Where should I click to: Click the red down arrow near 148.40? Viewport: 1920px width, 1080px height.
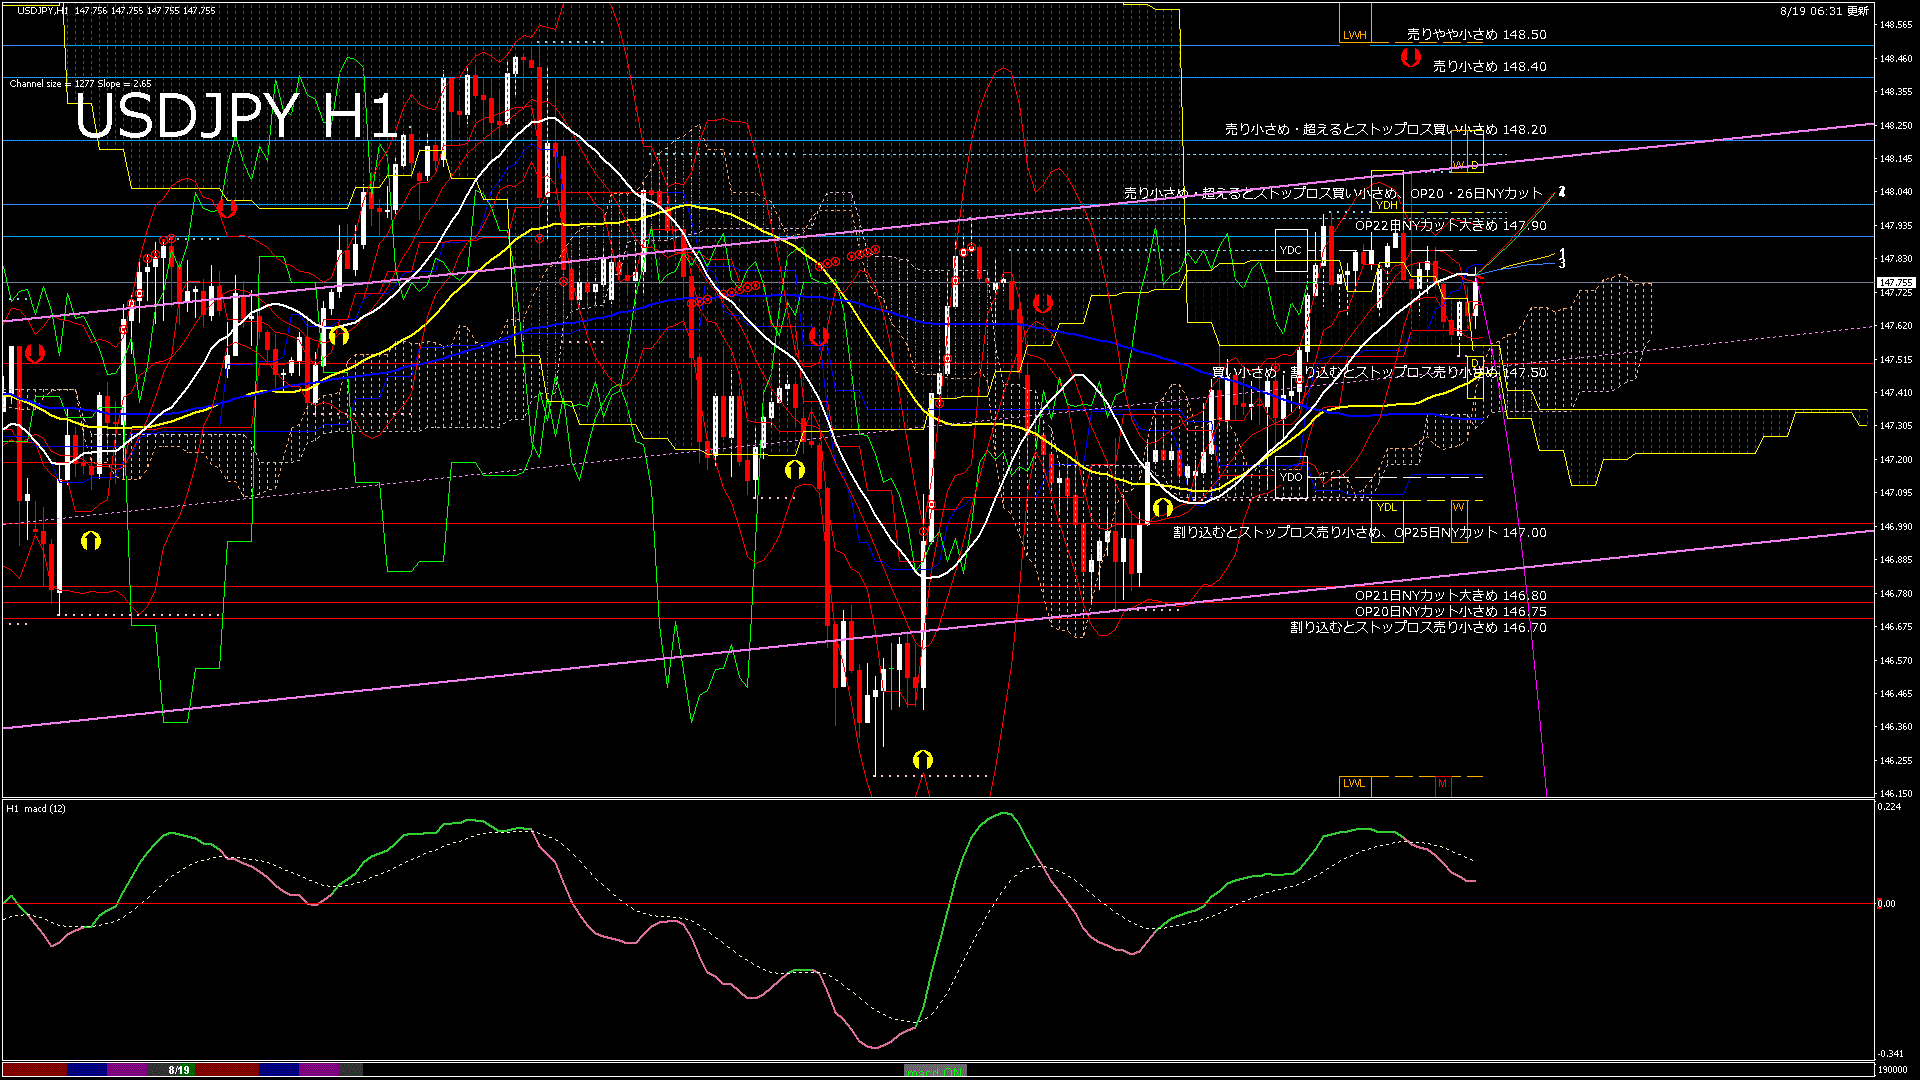pos(1410,58)
